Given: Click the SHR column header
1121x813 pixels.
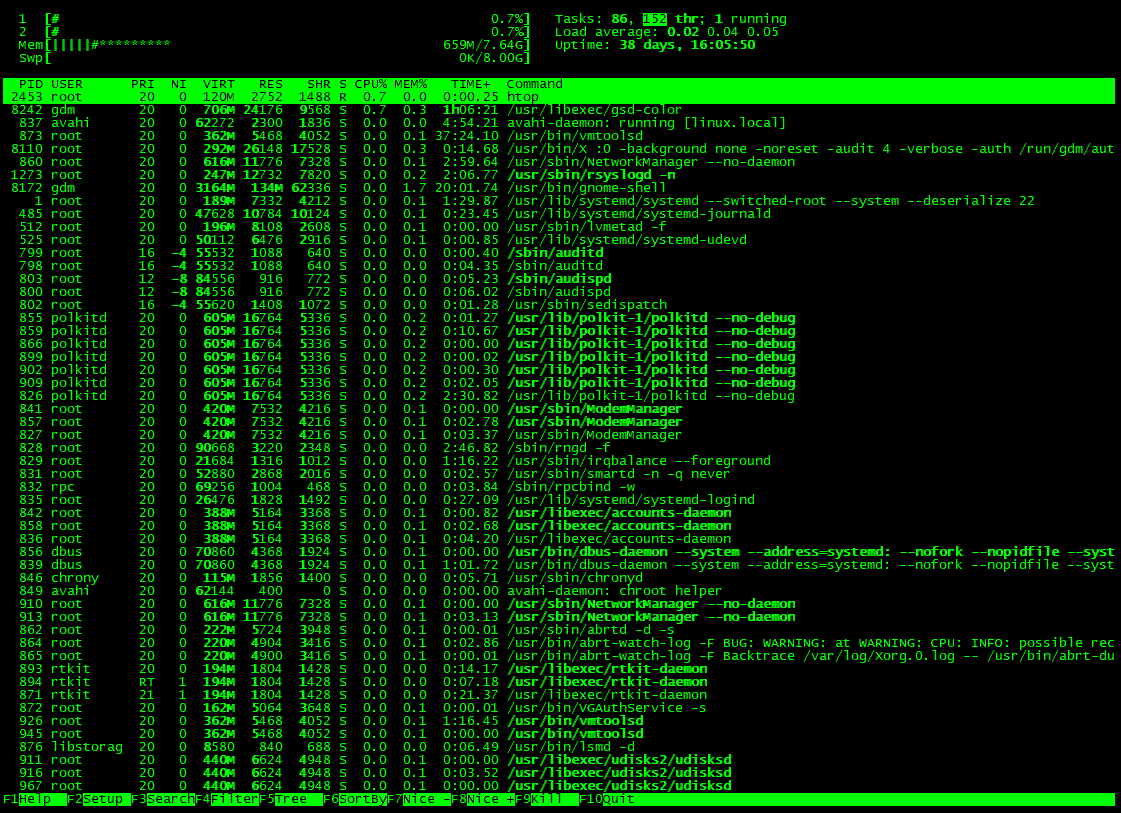Looking at the screenshot, I should (319, 84).
